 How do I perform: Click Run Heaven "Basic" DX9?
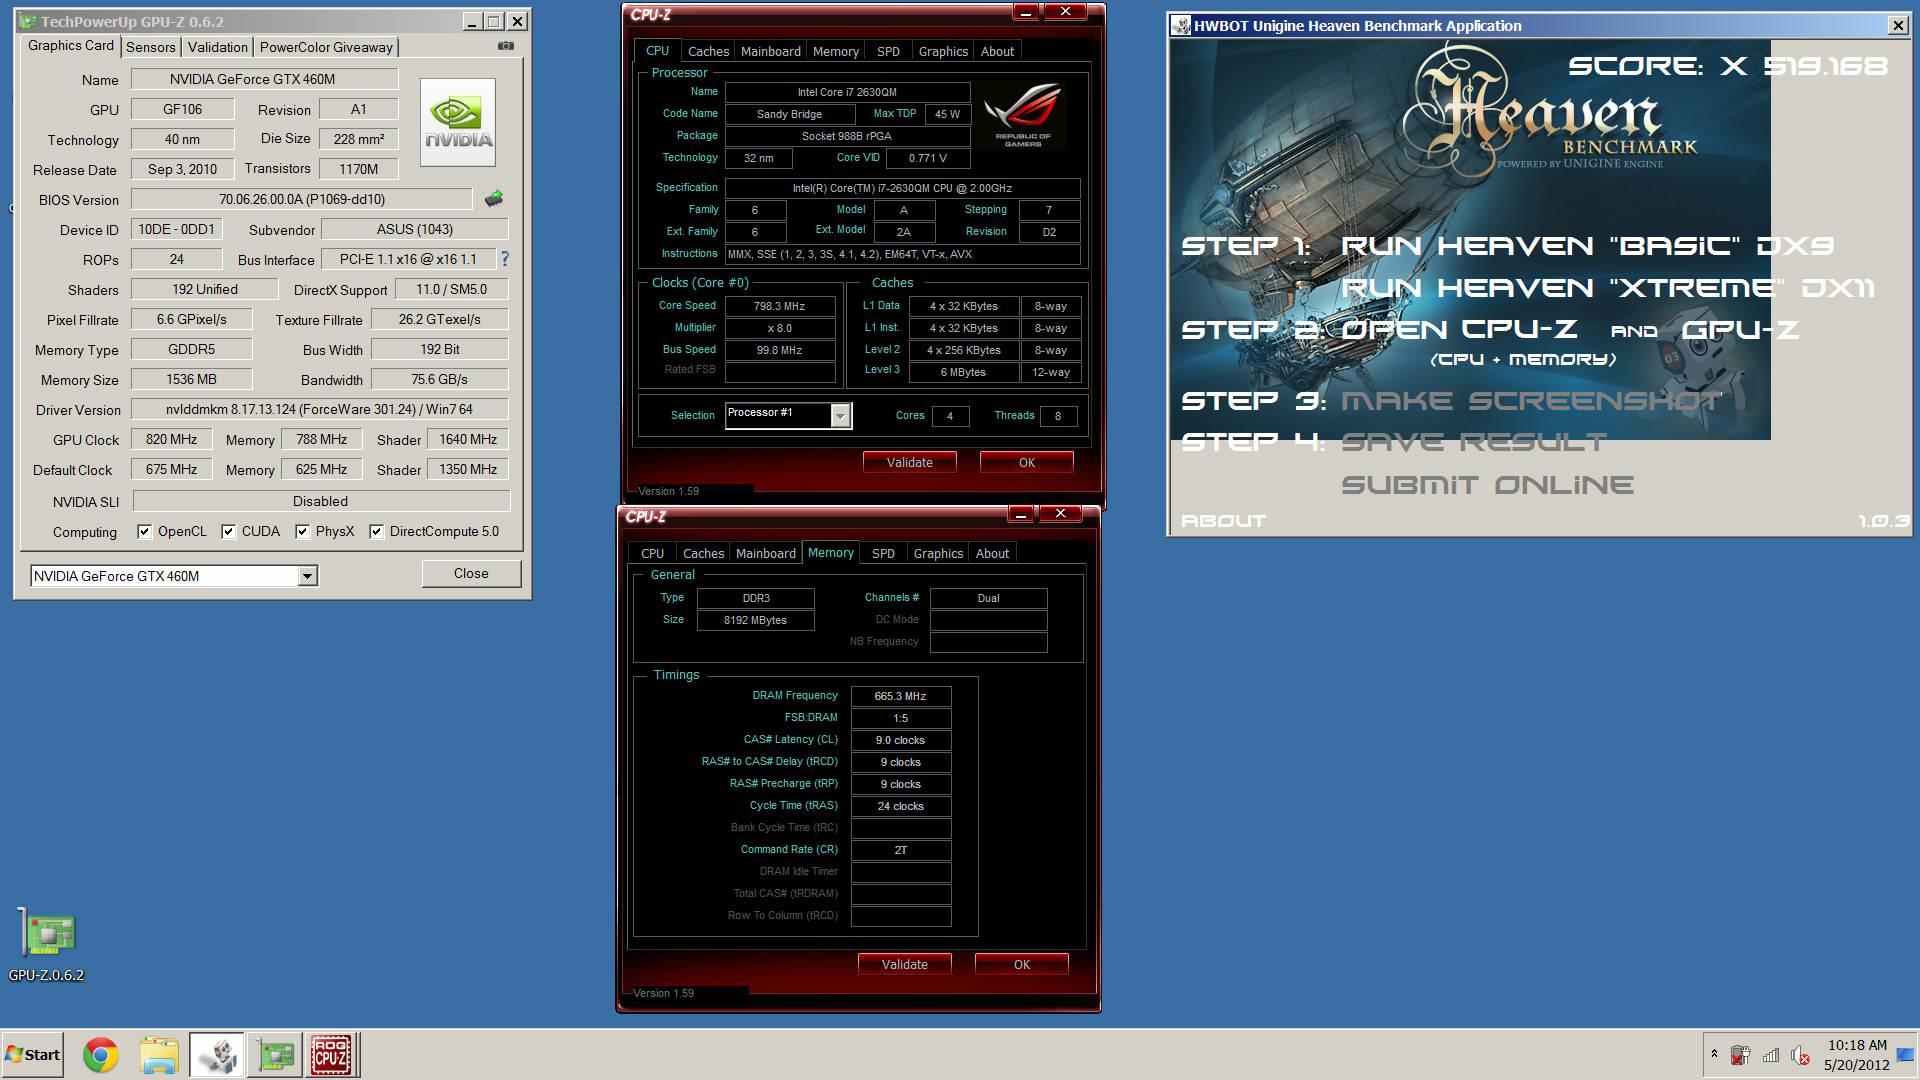[x=1587, y=246]
